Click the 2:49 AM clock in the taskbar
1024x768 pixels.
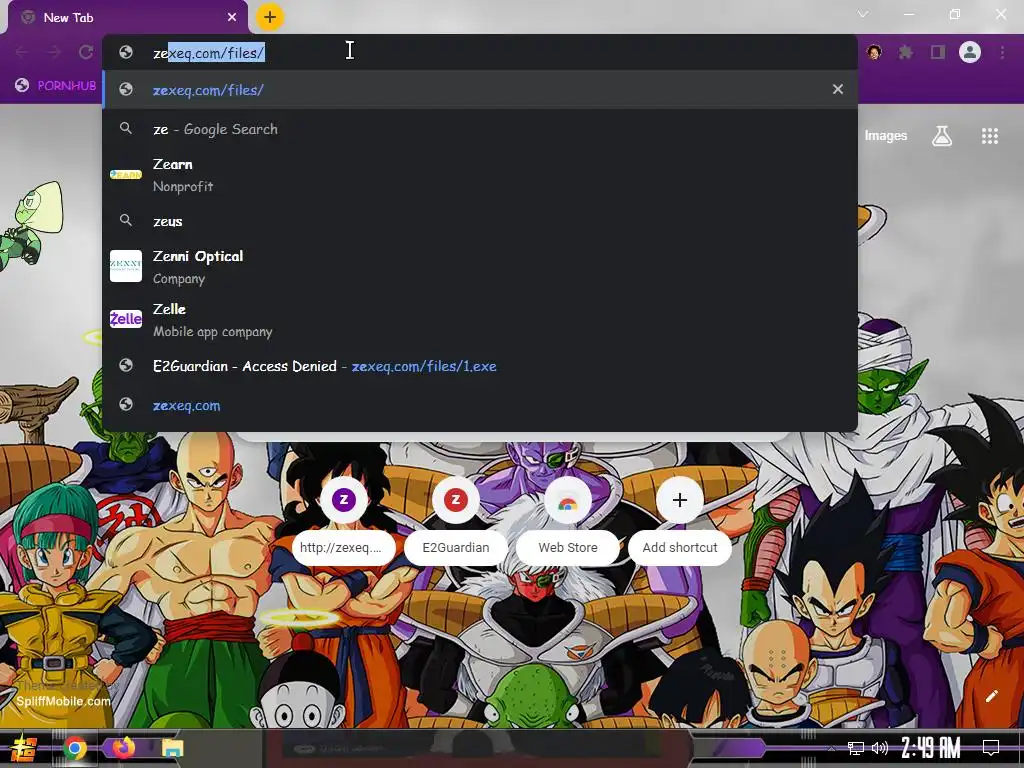tap(931, 748)
